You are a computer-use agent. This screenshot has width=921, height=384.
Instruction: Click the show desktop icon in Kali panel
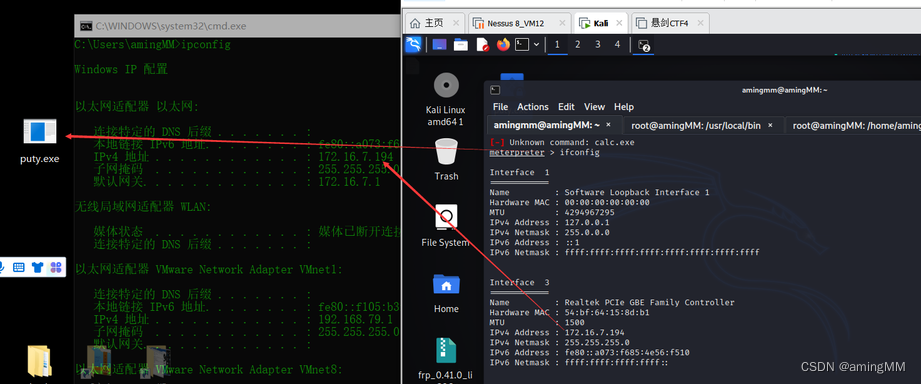(x=439, y=45)
